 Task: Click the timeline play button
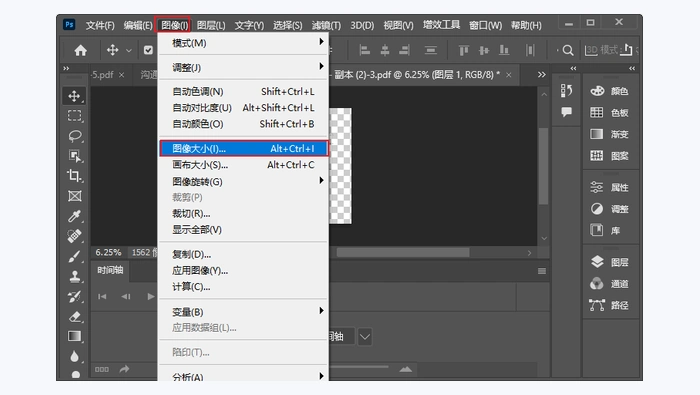point(150,296)
